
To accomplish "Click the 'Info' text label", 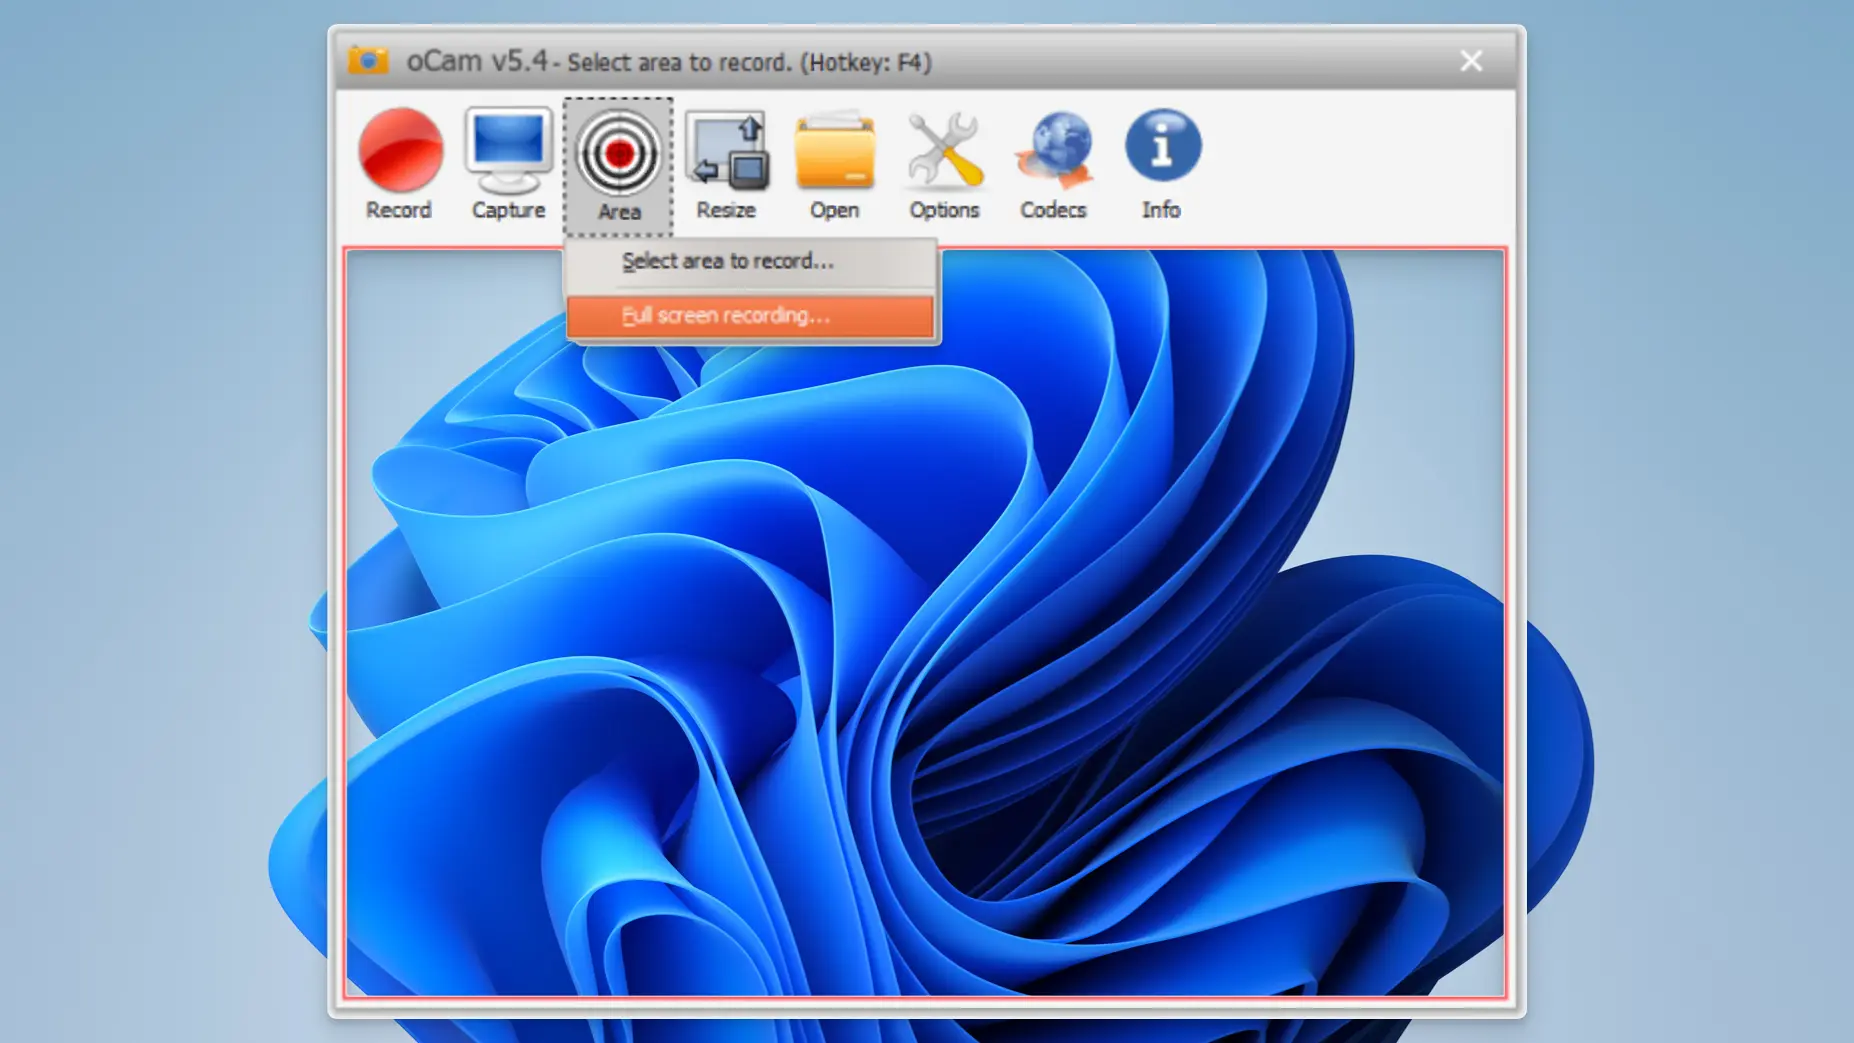I will 1161,210.
